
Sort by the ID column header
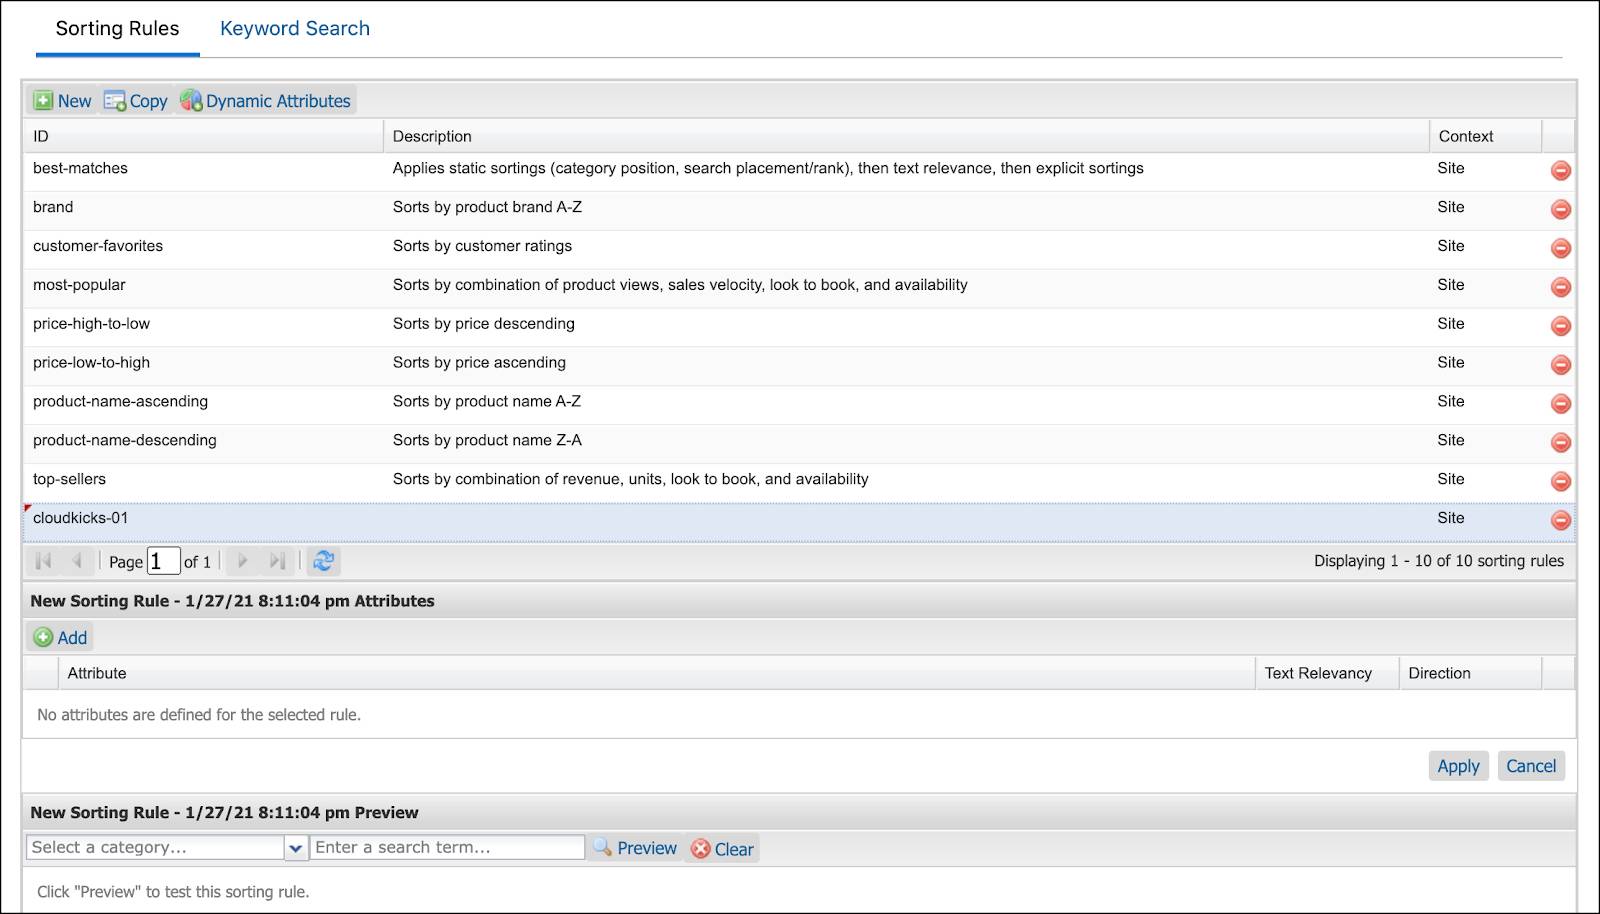[x=203, y=136]
